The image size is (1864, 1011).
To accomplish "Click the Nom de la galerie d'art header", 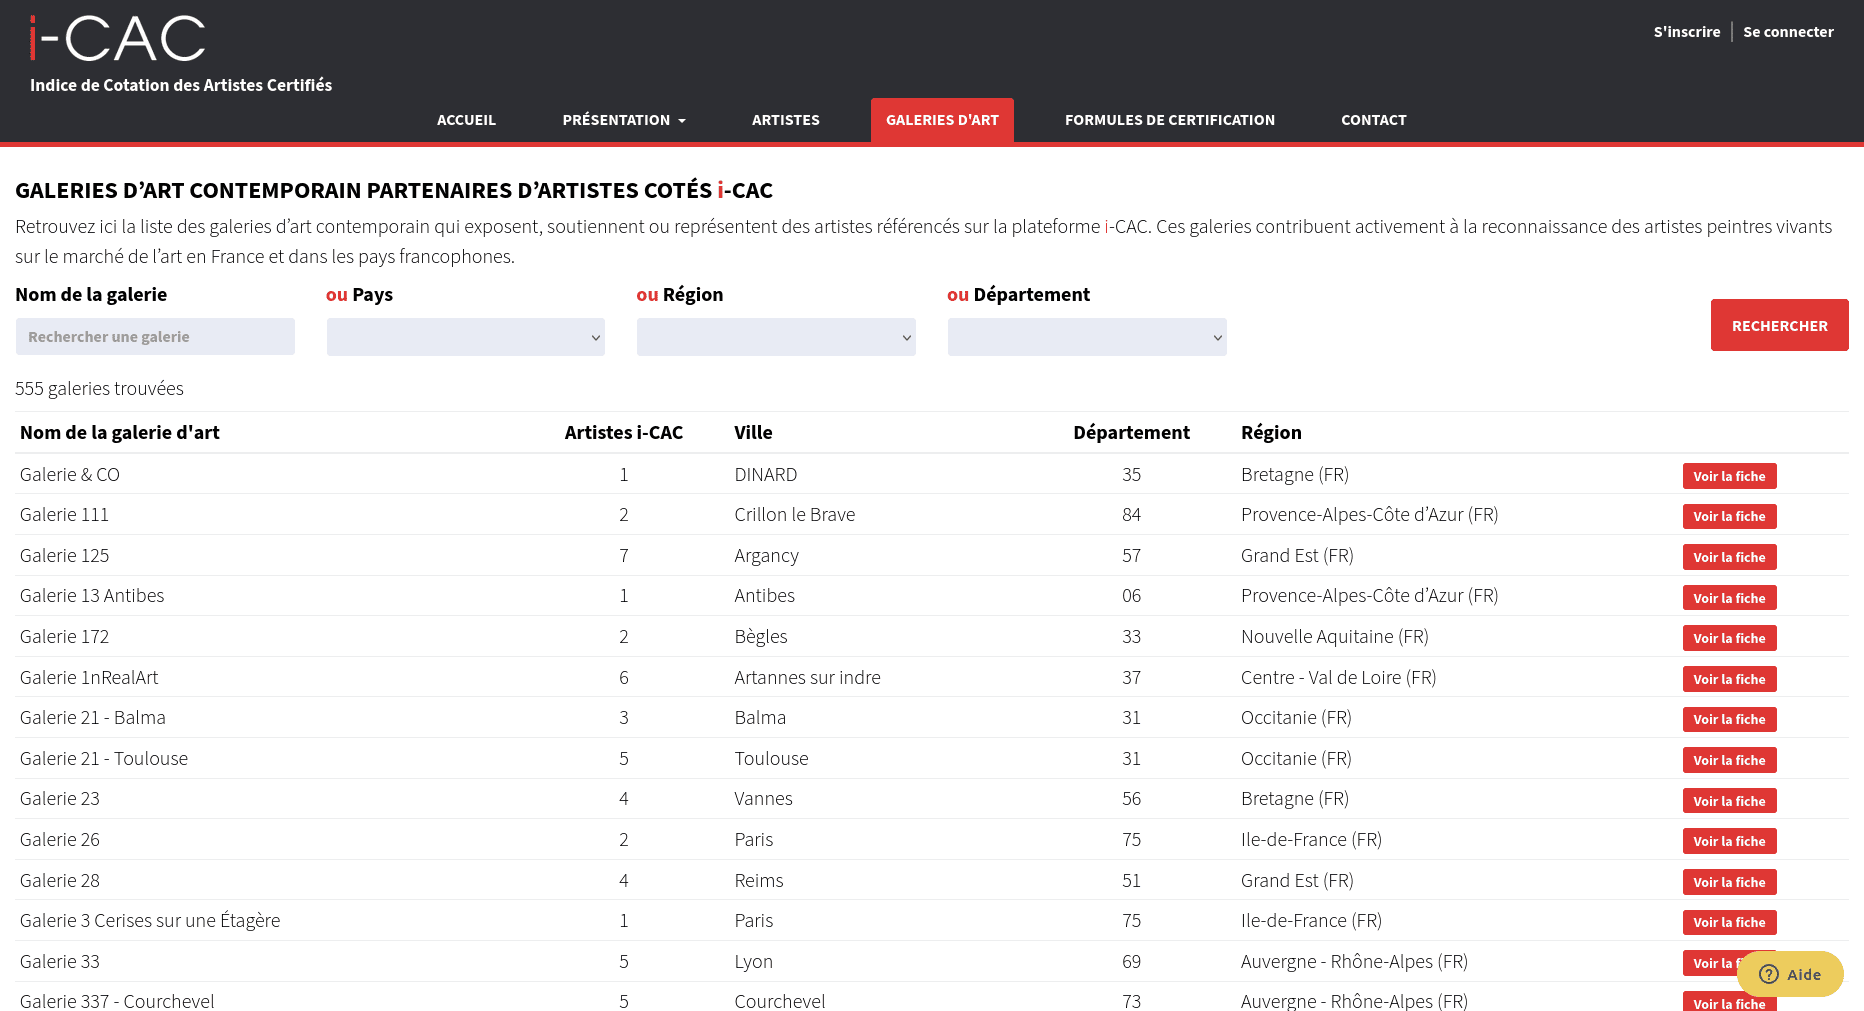I will point(120,432).
